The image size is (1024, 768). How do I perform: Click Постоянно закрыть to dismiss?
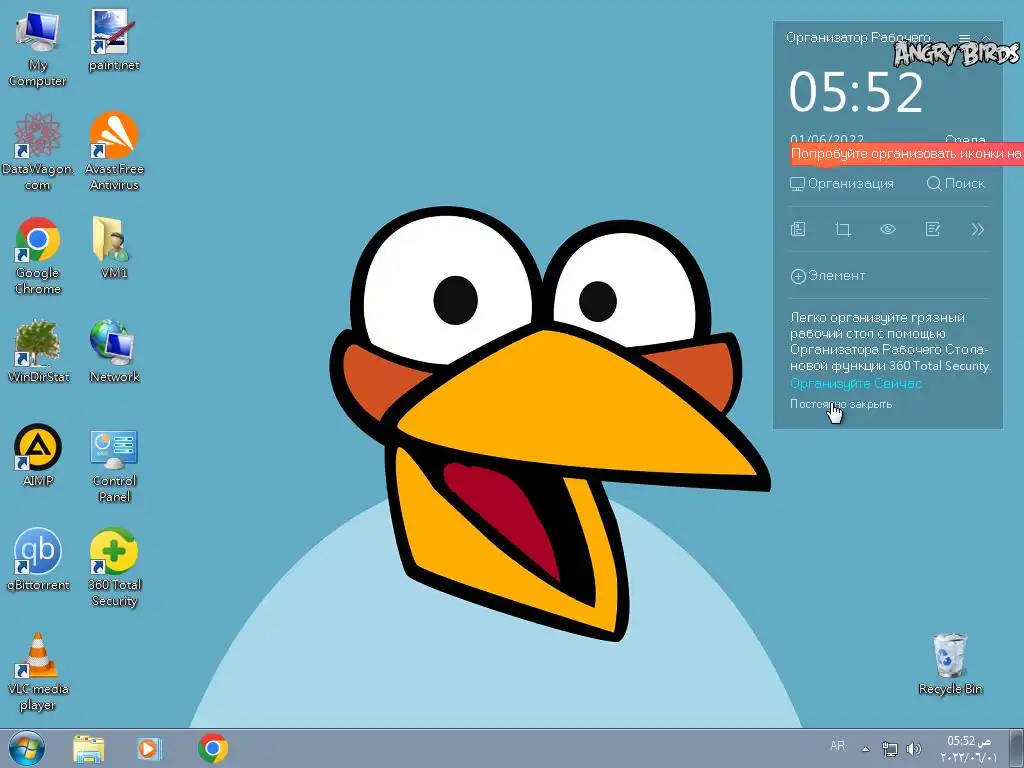[840, 404]
